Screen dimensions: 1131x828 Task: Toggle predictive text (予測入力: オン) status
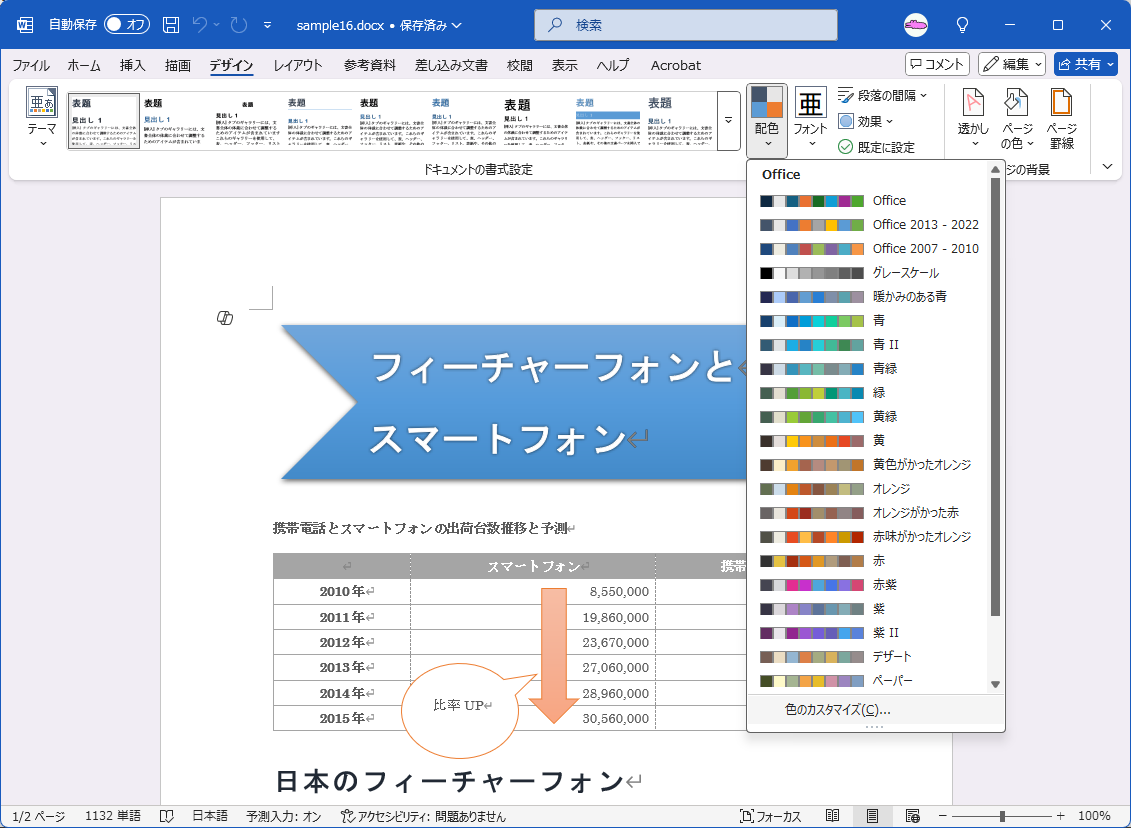(x=283, y=816)
